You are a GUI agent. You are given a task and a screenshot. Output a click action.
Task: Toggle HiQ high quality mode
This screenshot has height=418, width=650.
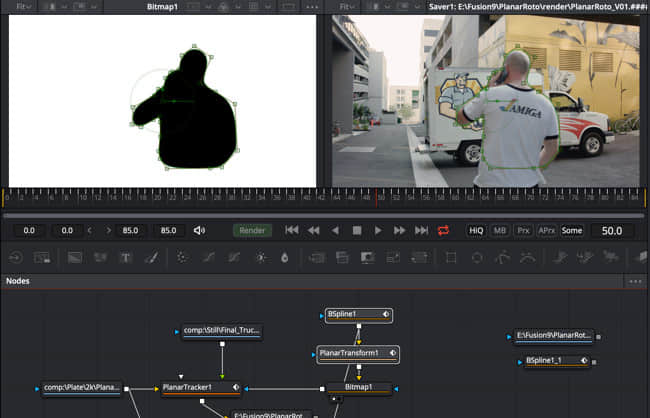point(476,230)
